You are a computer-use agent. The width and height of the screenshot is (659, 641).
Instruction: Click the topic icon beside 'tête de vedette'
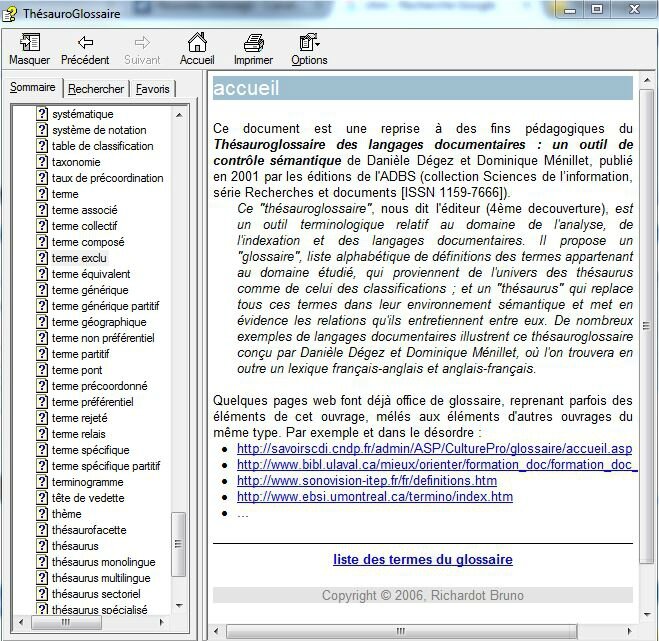tap(42, 497)
